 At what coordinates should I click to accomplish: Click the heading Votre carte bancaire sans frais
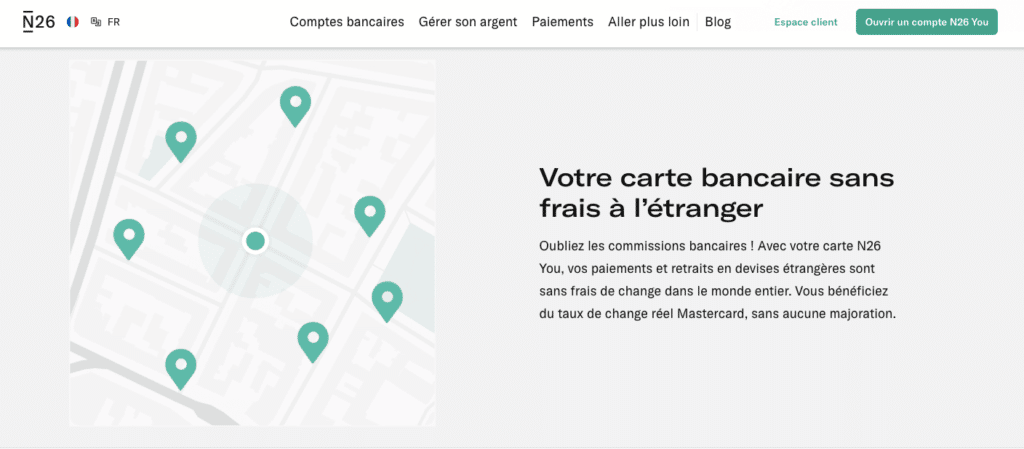716,193
